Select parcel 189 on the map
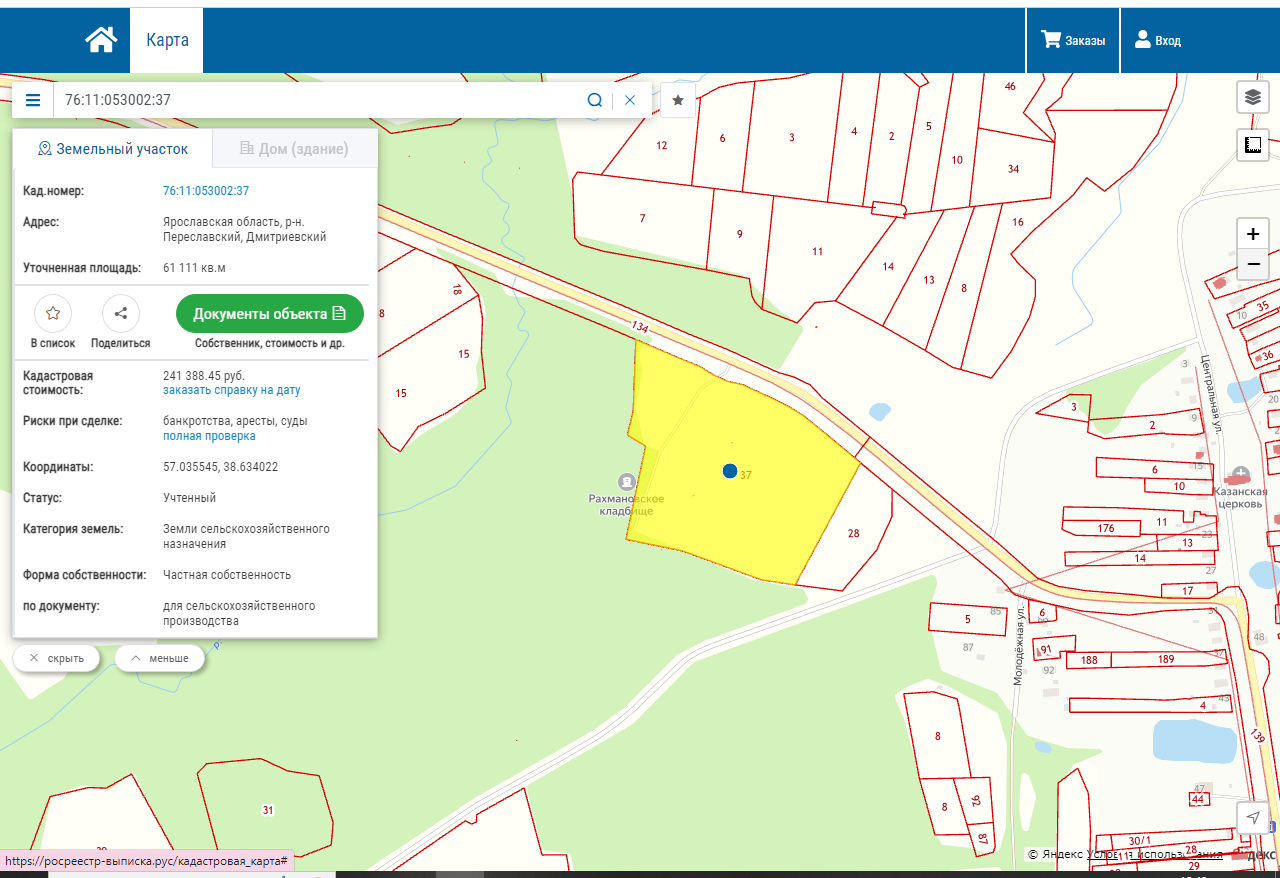The image size is (1280, 878). (x=1166, y=659)
